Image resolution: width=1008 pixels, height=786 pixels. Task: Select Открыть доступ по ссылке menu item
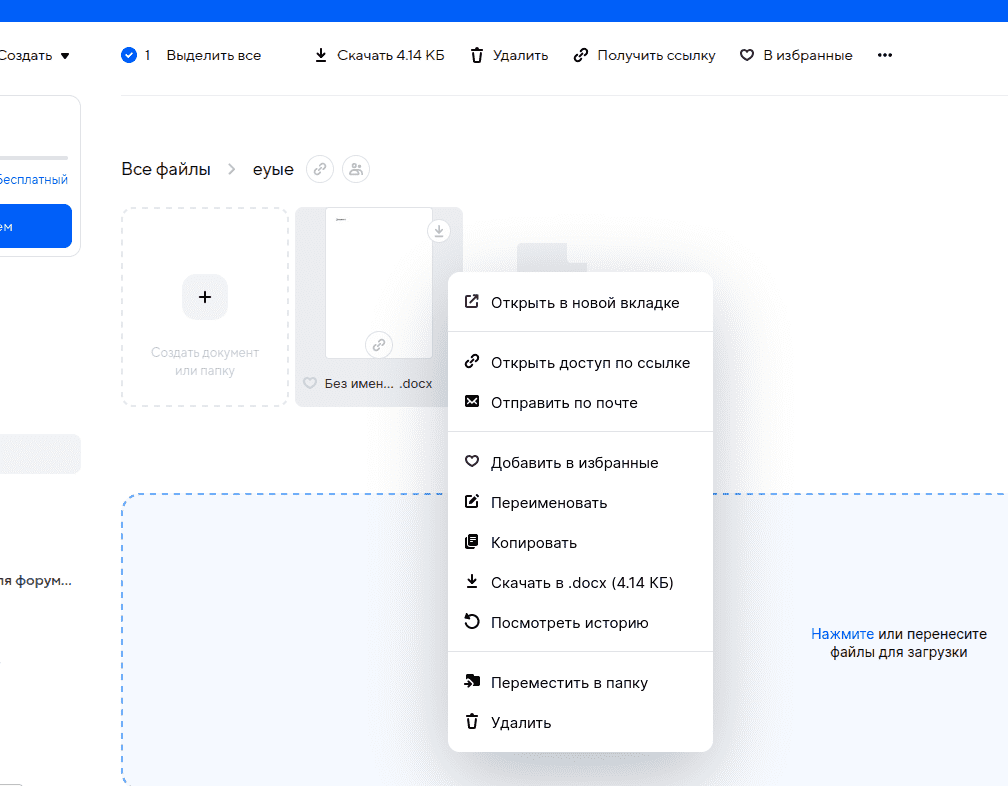click(589, 362)
